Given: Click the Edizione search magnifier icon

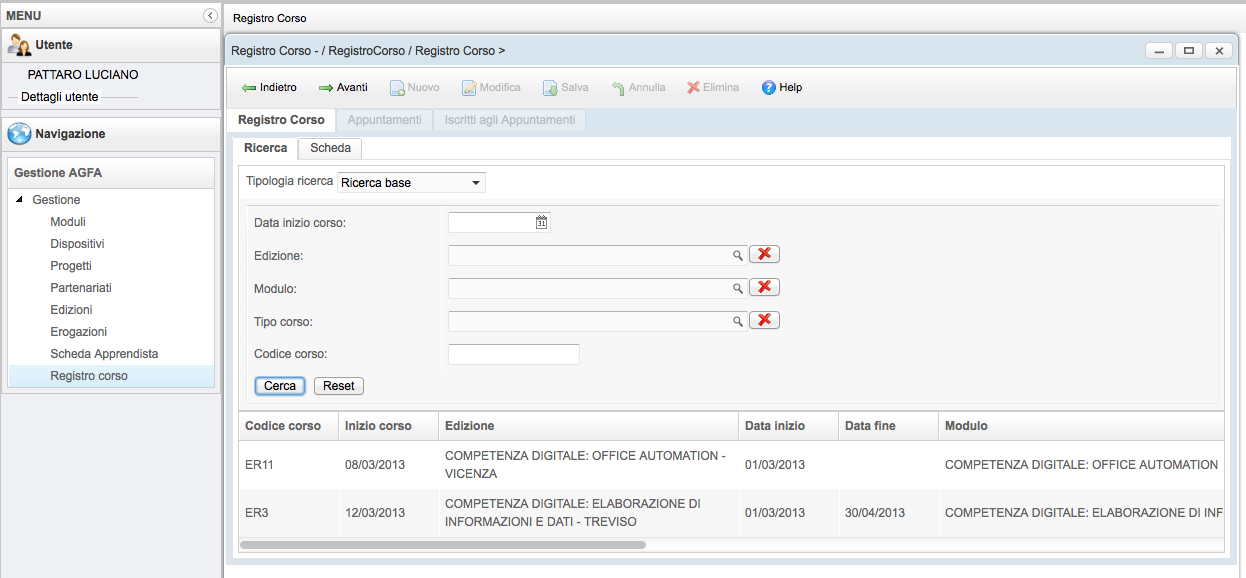Looking at the screenshot, I should click(738, 255).
